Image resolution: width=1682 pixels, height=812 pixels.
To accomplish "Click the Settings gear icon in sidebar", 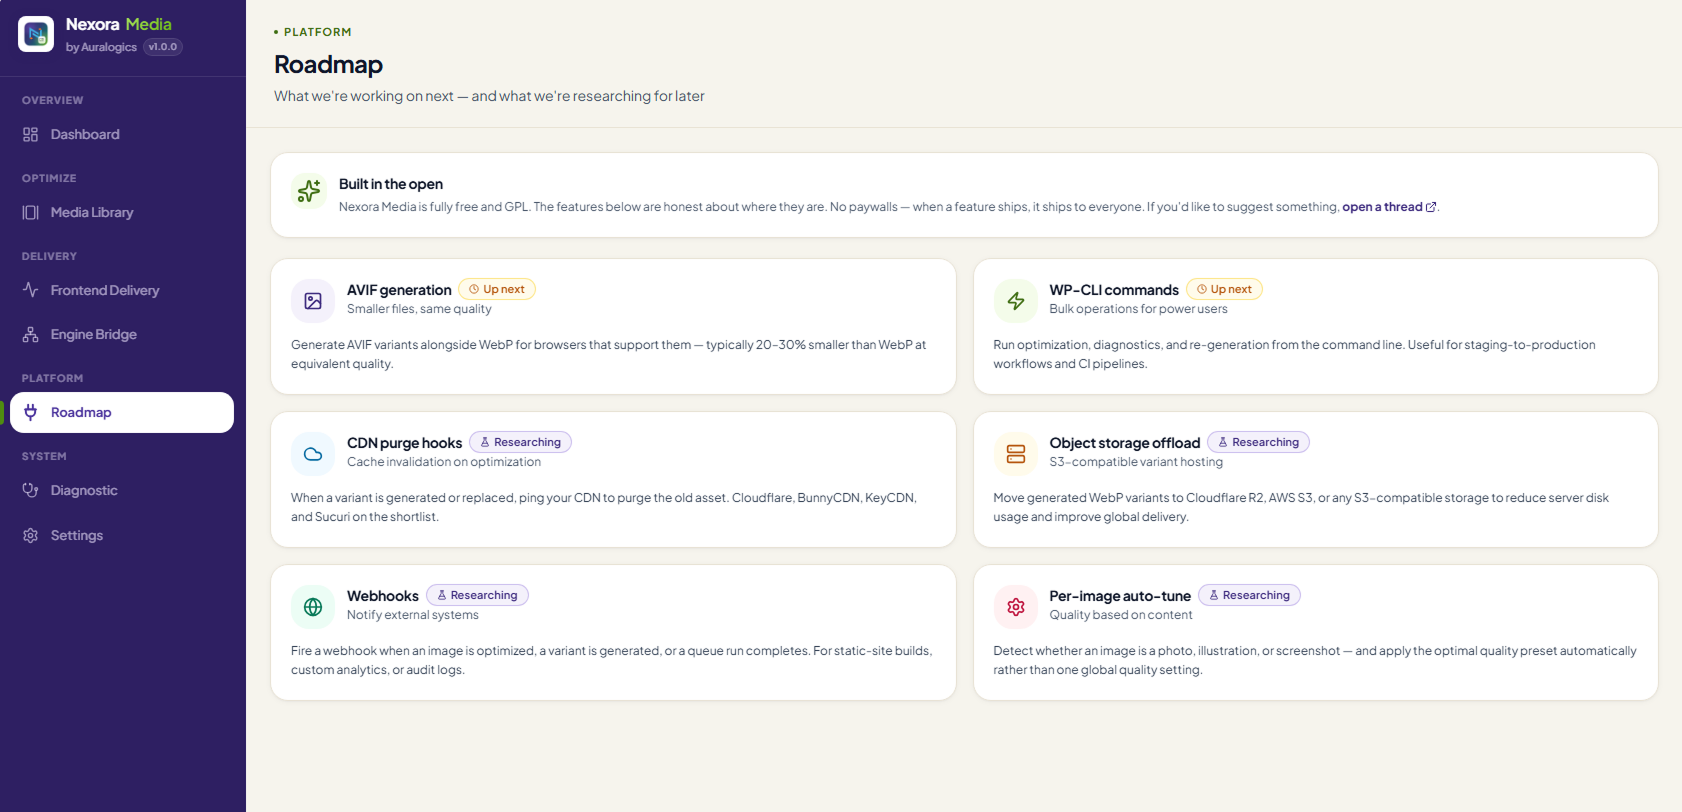I will (x=31, y=535).
